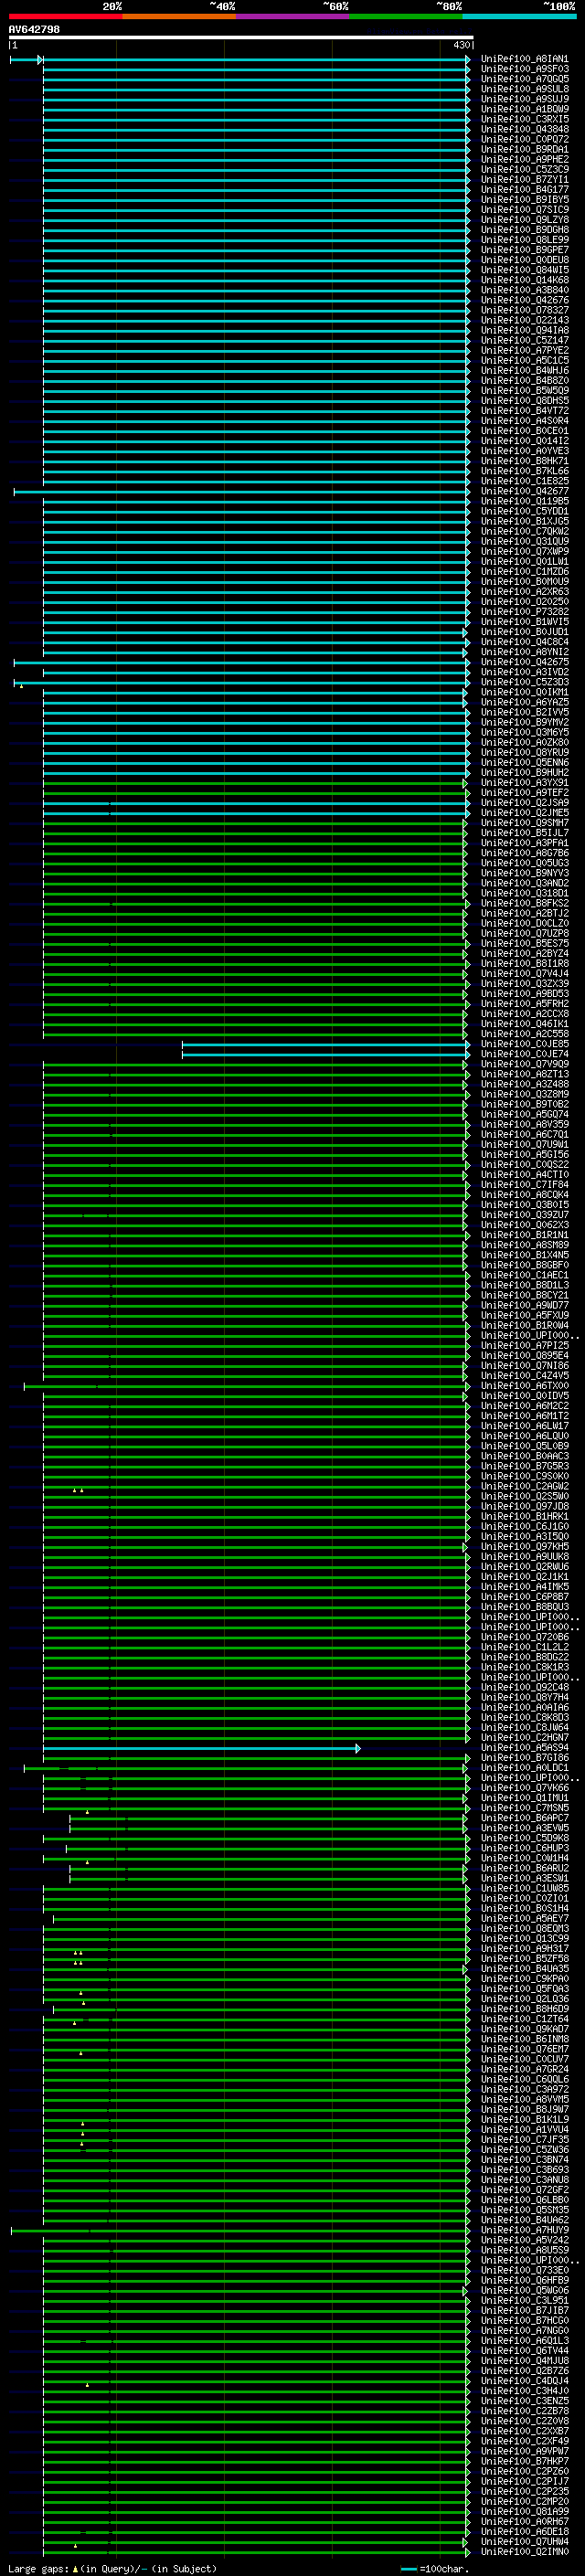Click the label UniRef100_A7GR24
The image size is (585, 2576).
pyautogui.click(x=524, y=2069)
